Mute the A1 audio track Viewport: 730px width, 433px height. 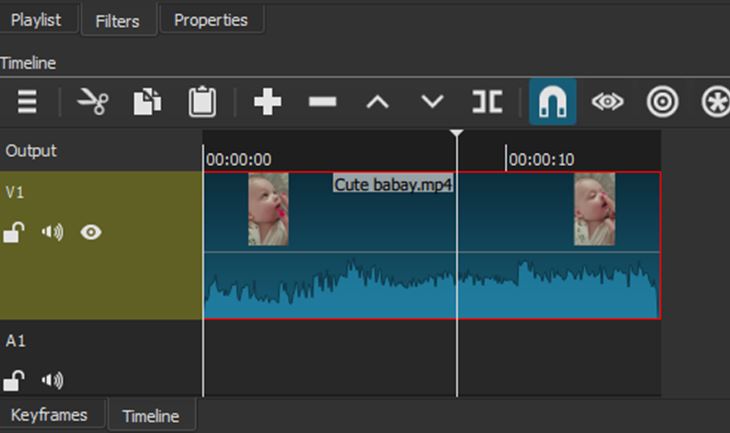click(52, 380)
